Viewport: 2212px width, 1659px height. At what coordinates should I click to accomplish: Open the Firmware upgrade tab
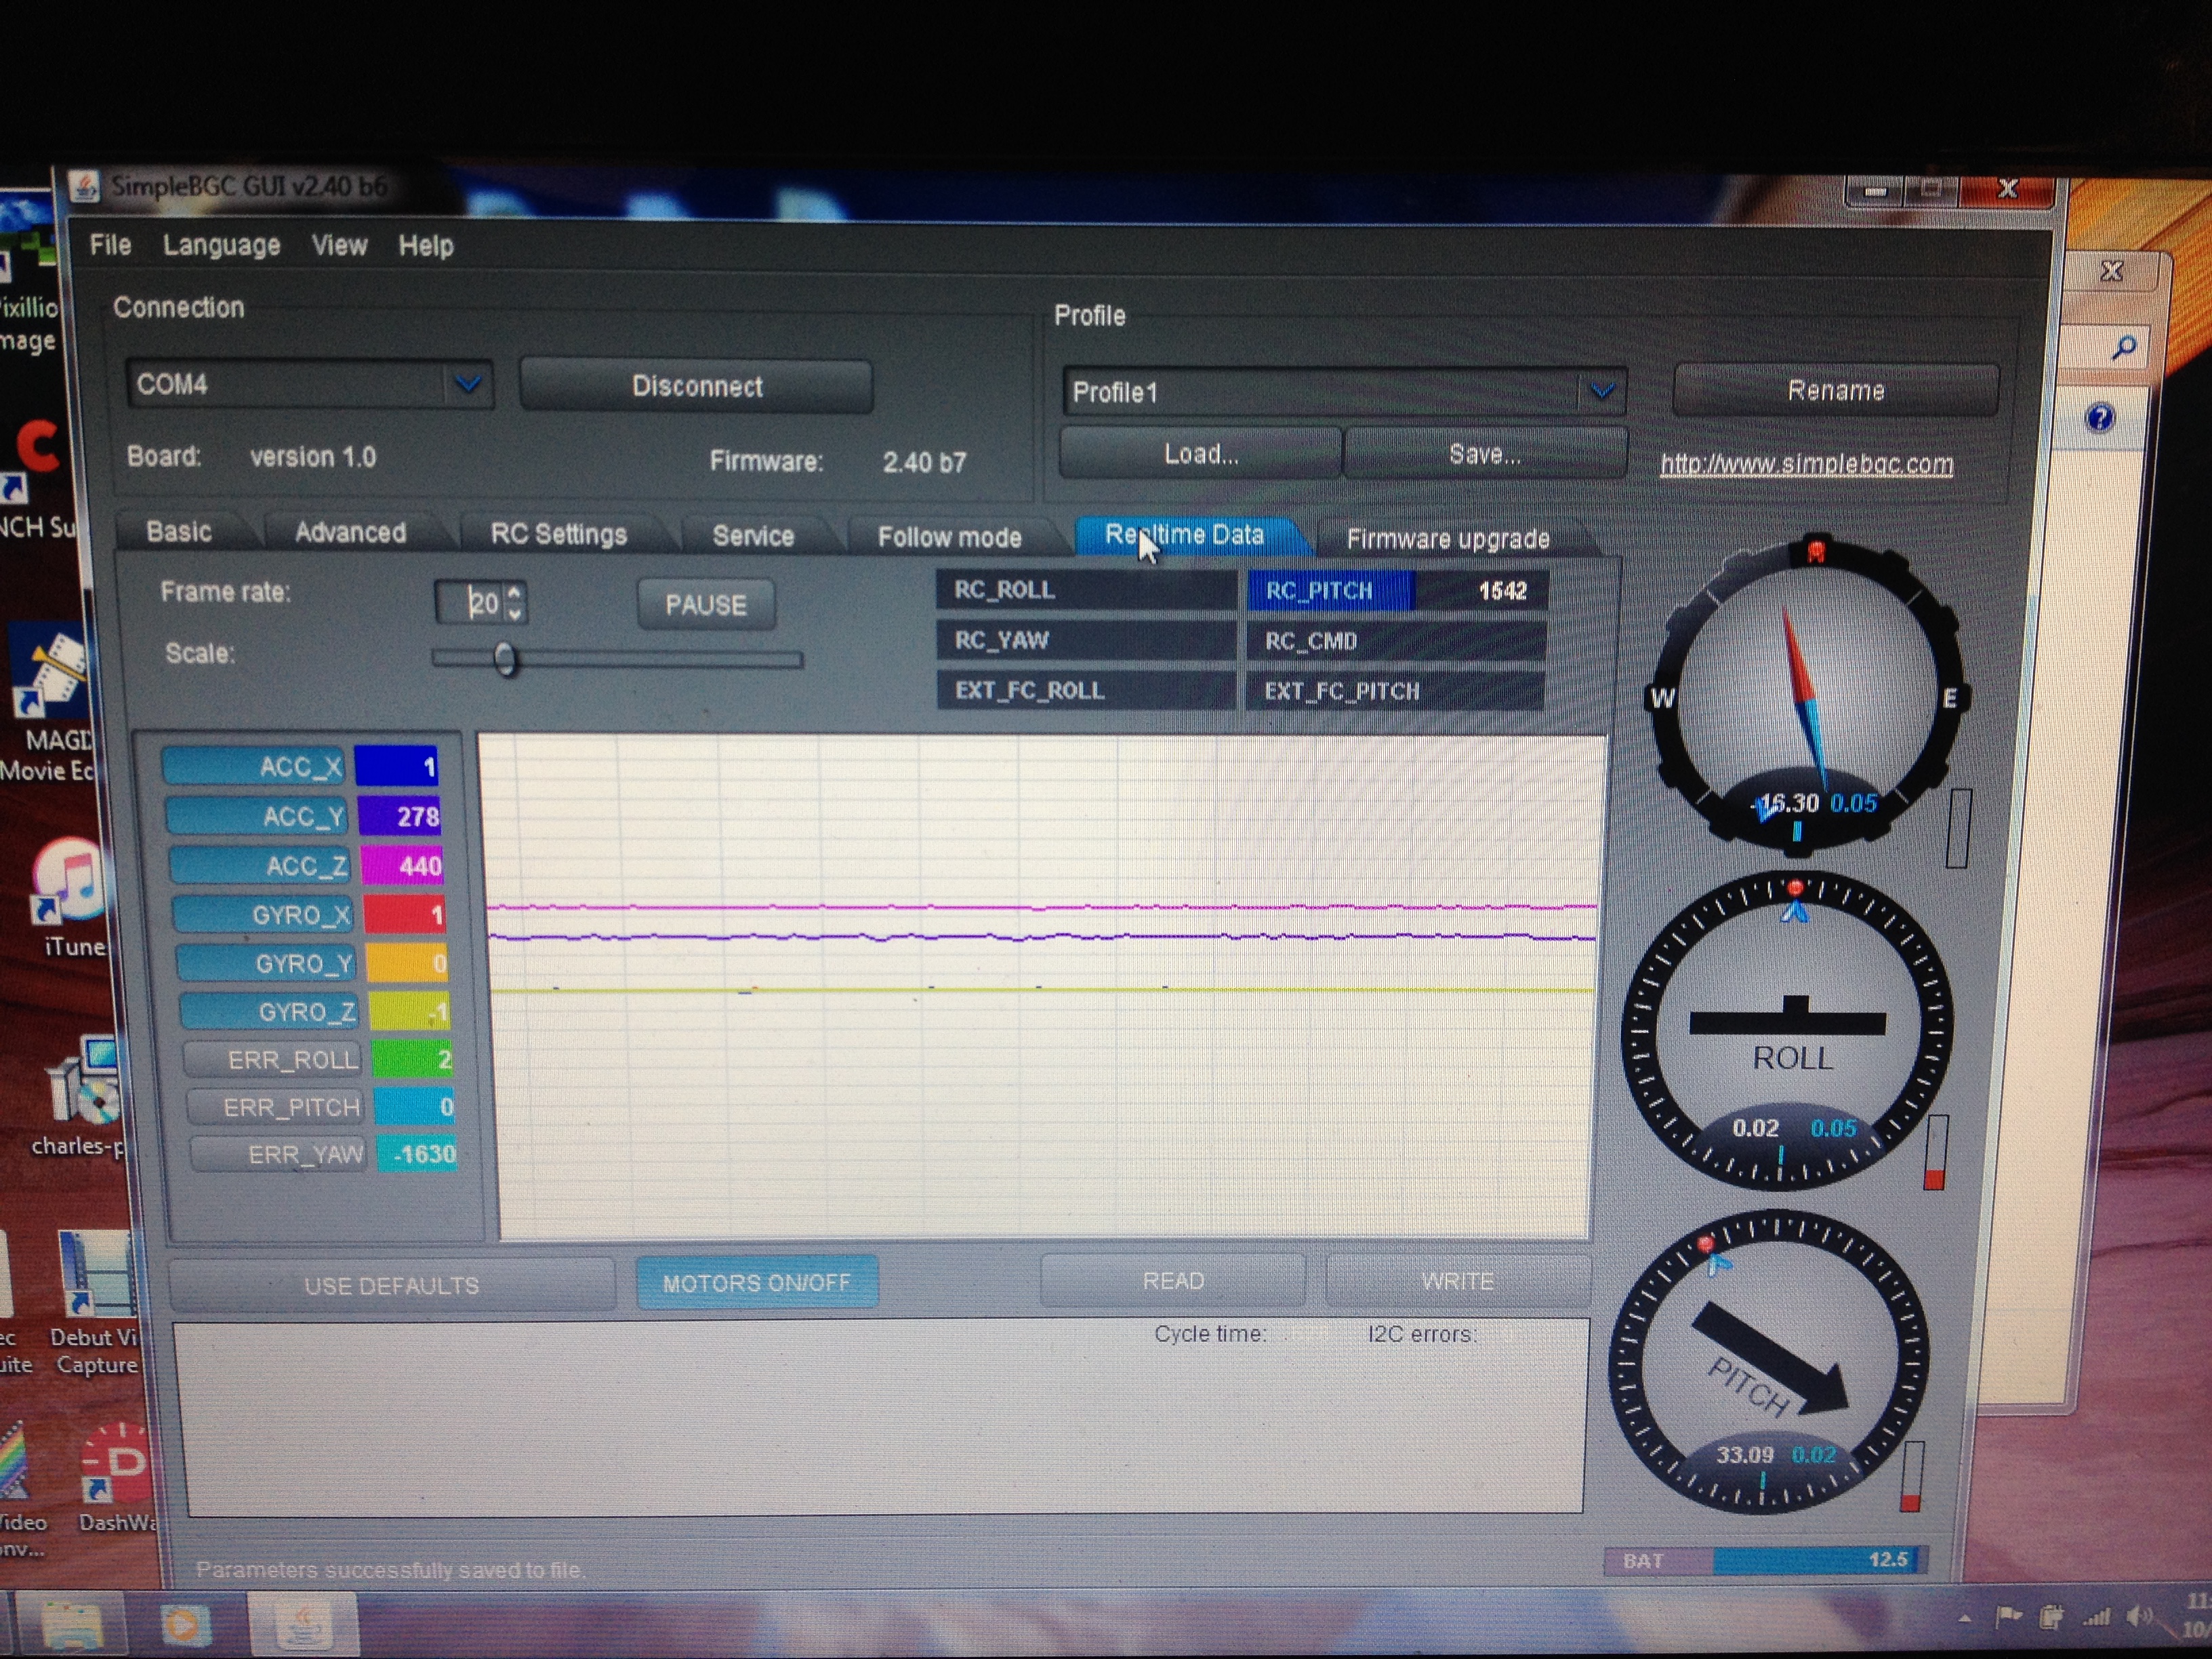point(1447,539)
